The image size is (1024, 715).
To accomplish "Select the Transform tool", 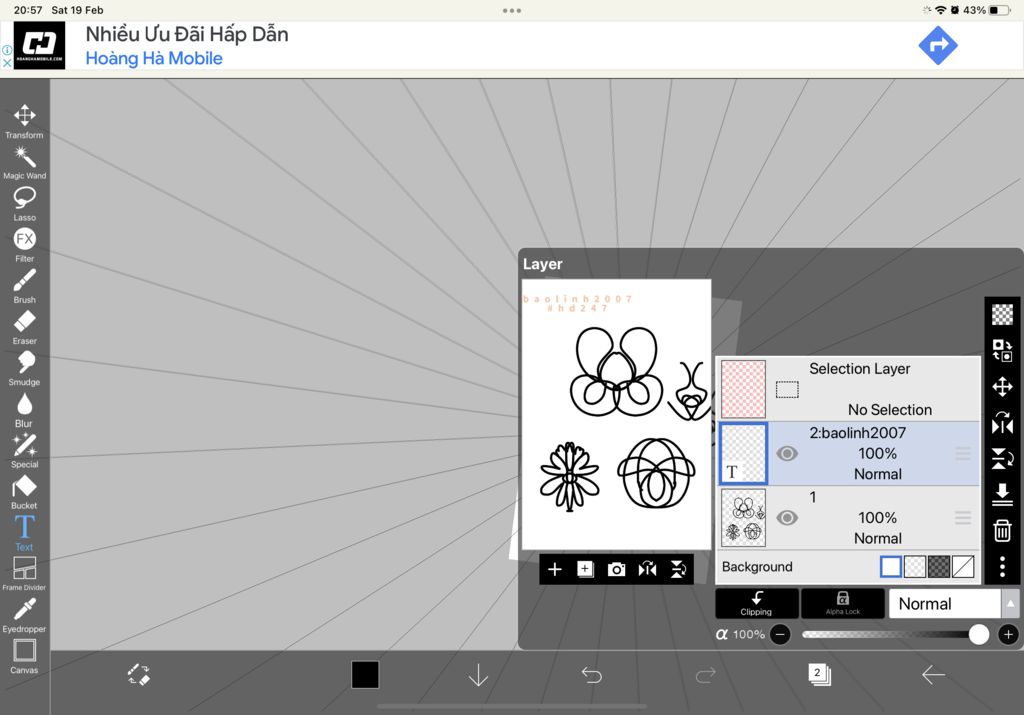I will click(24, 121).
